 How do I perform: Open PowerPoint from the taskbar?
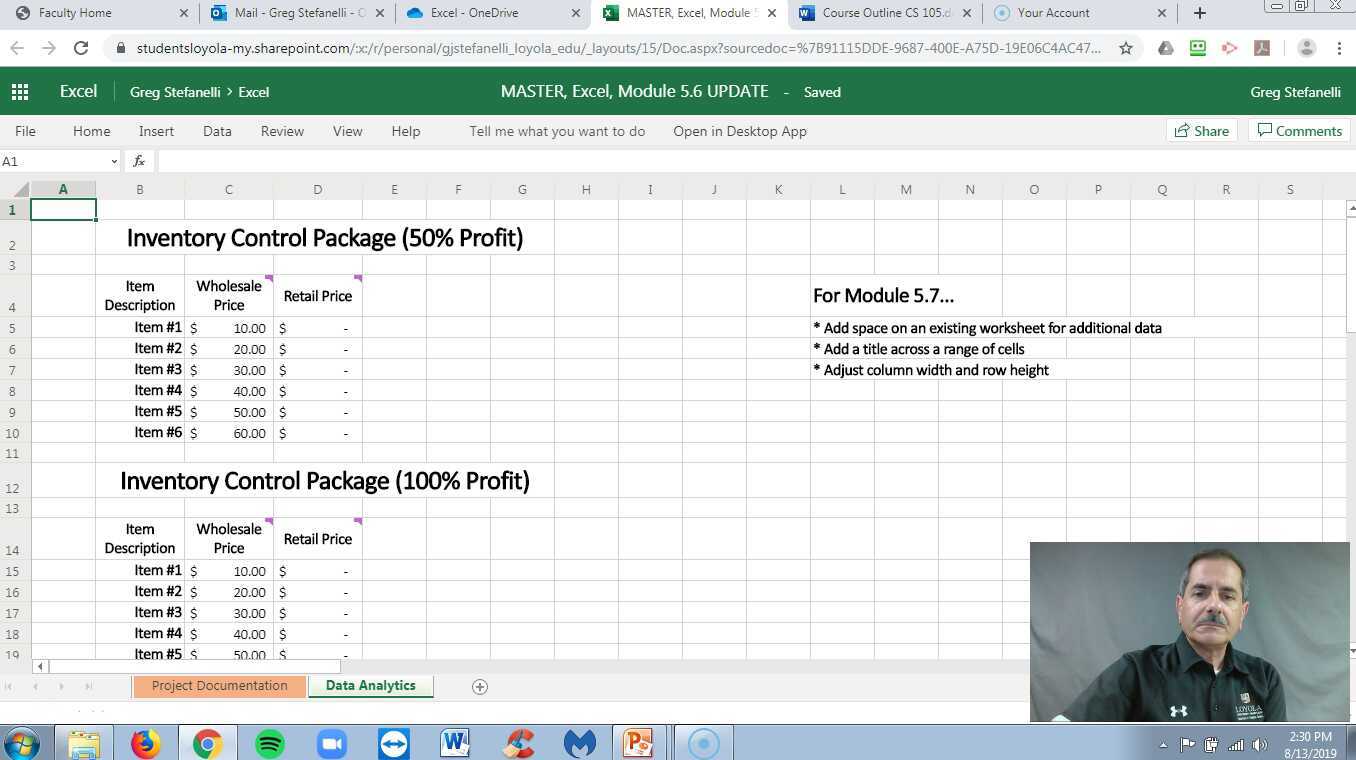[x=637, y=744]
